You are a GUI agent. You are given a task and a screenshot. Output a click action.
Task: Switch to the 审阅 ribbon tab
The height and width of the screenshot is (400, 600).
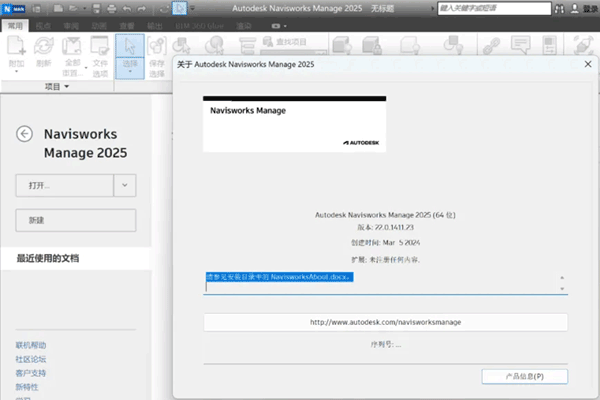tap(71, 26)
